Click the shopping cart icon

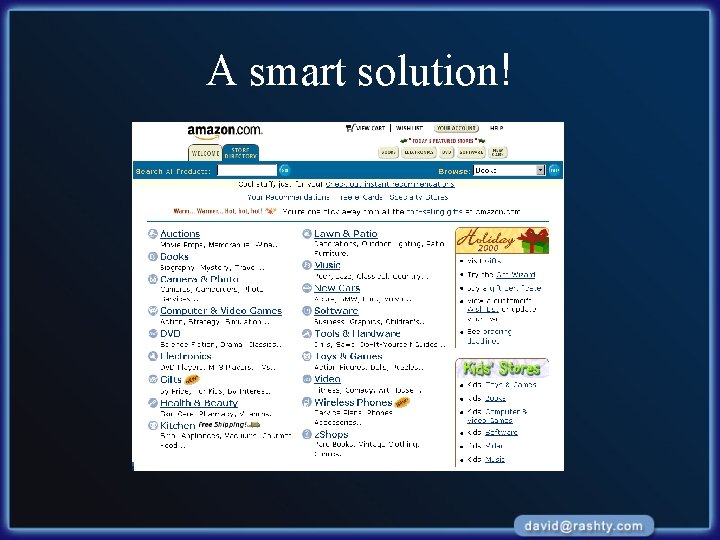coord(349,128)
